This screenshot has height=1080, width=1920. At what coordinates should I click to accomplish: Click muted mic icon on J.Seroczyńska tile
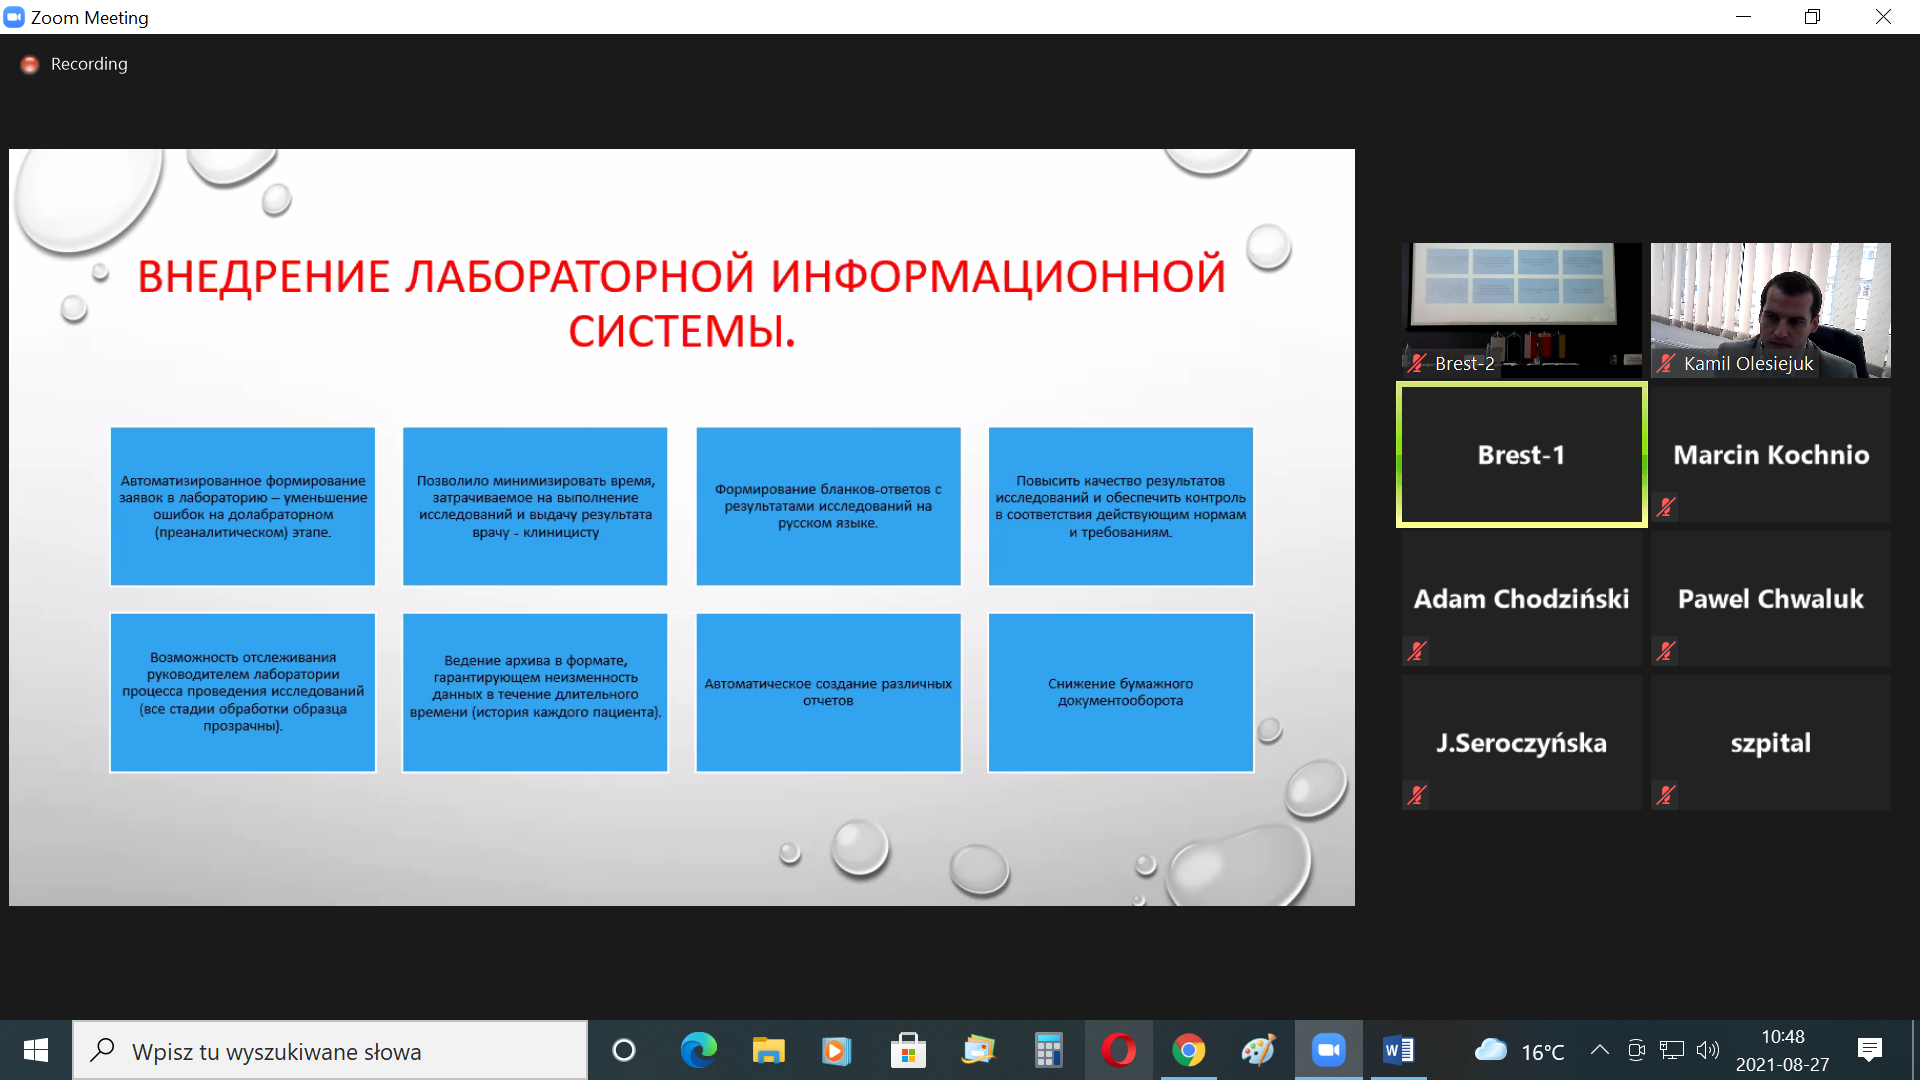coord(1416,795)
